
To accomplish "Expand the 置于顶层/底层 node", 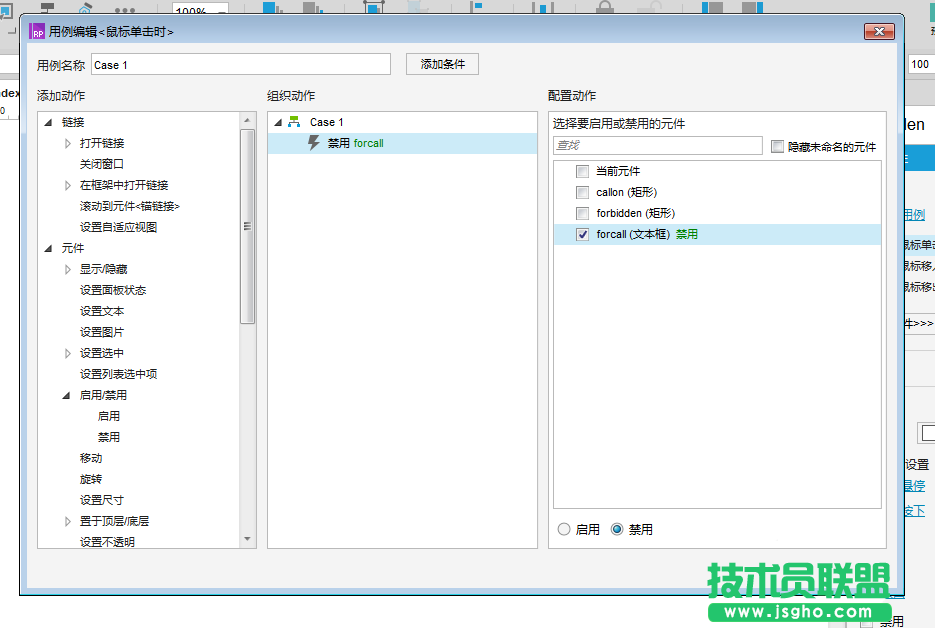I will [x=67, y=521].
